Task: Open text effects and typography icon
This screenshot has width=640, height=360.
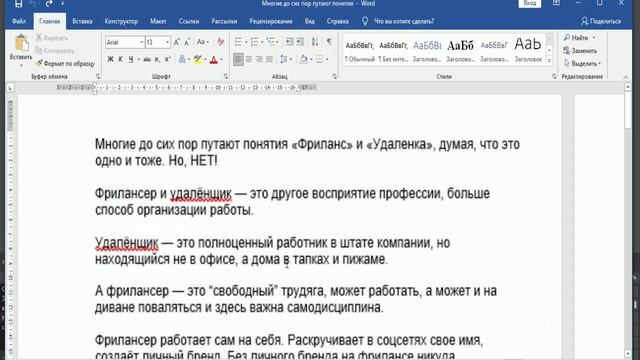Action: [182, 60]
